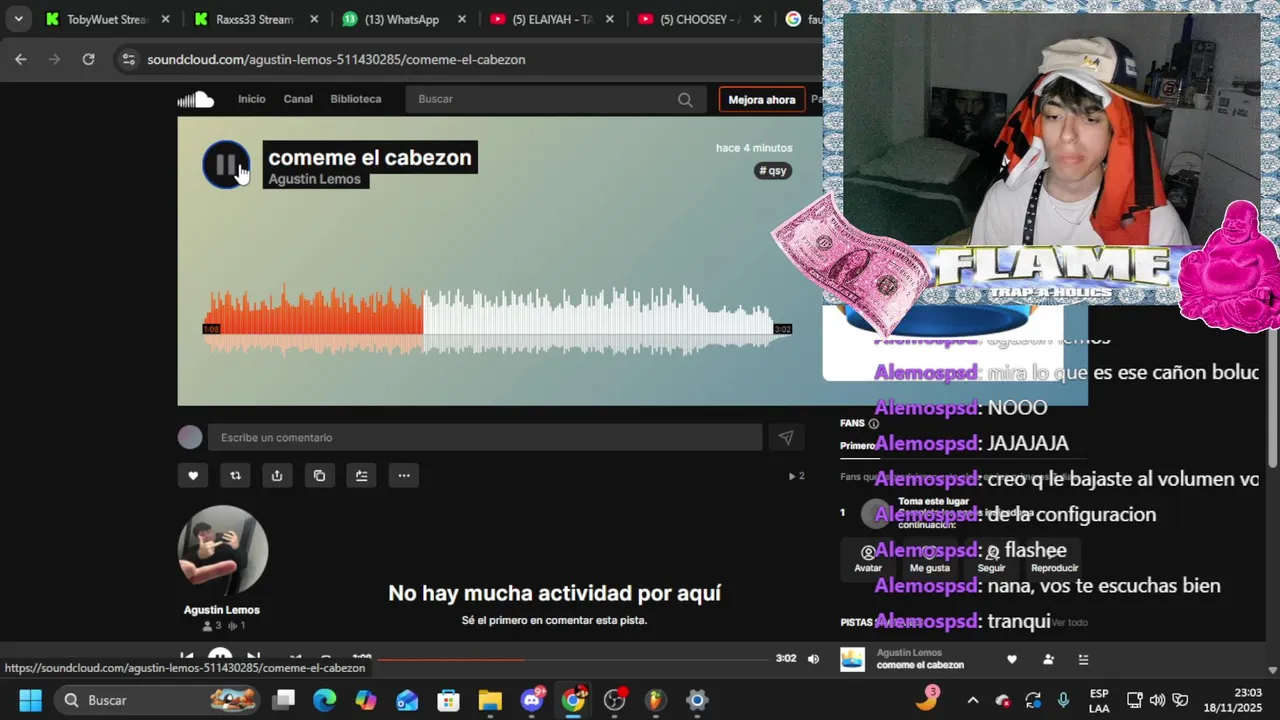1280x720 pixels.
Task: Open Copilot from the taskbar
Action: point(366,700)
